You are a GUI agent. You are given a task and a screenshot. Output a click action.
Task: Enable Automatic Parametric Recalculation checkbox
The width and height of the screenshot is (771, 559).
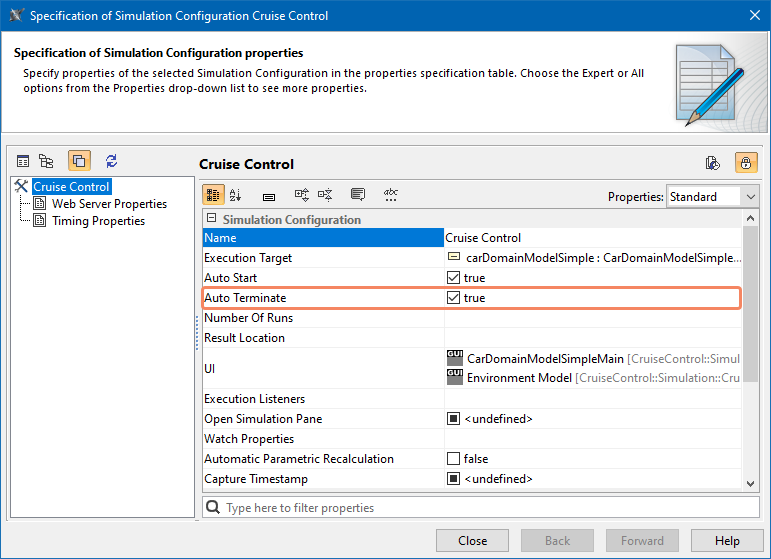click(x=453, y=459)
